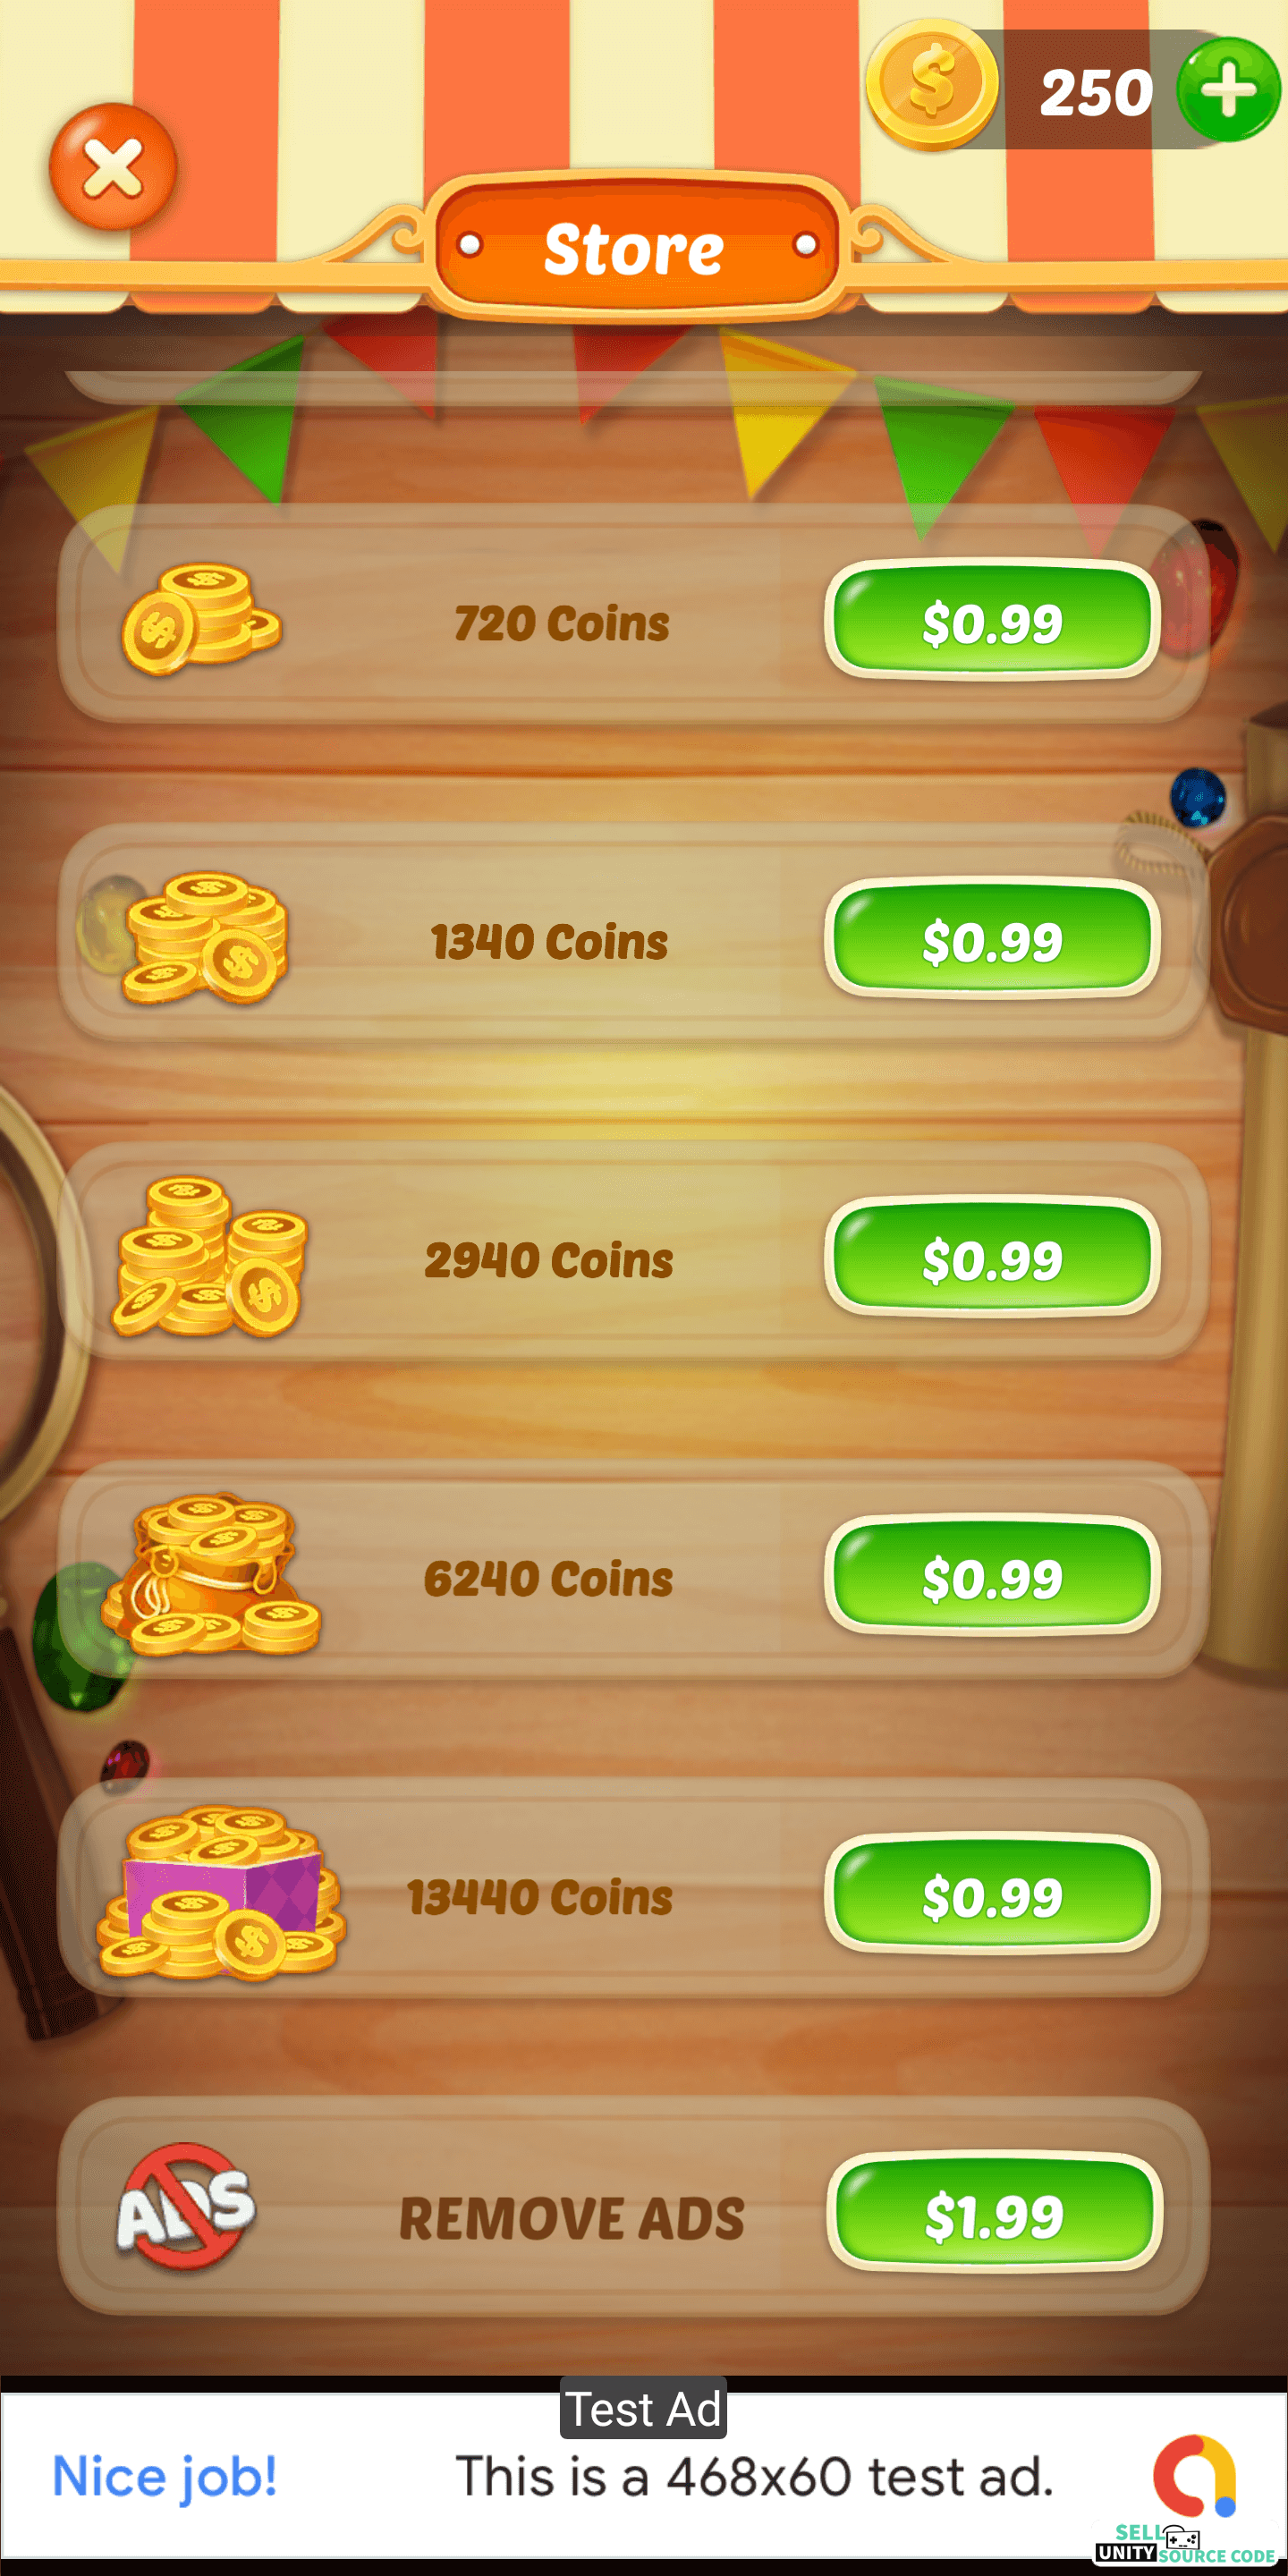1288x2576 pixels.
Task: Tap the 2940 Coins stacked coins icon
Action: point(210,1257)
